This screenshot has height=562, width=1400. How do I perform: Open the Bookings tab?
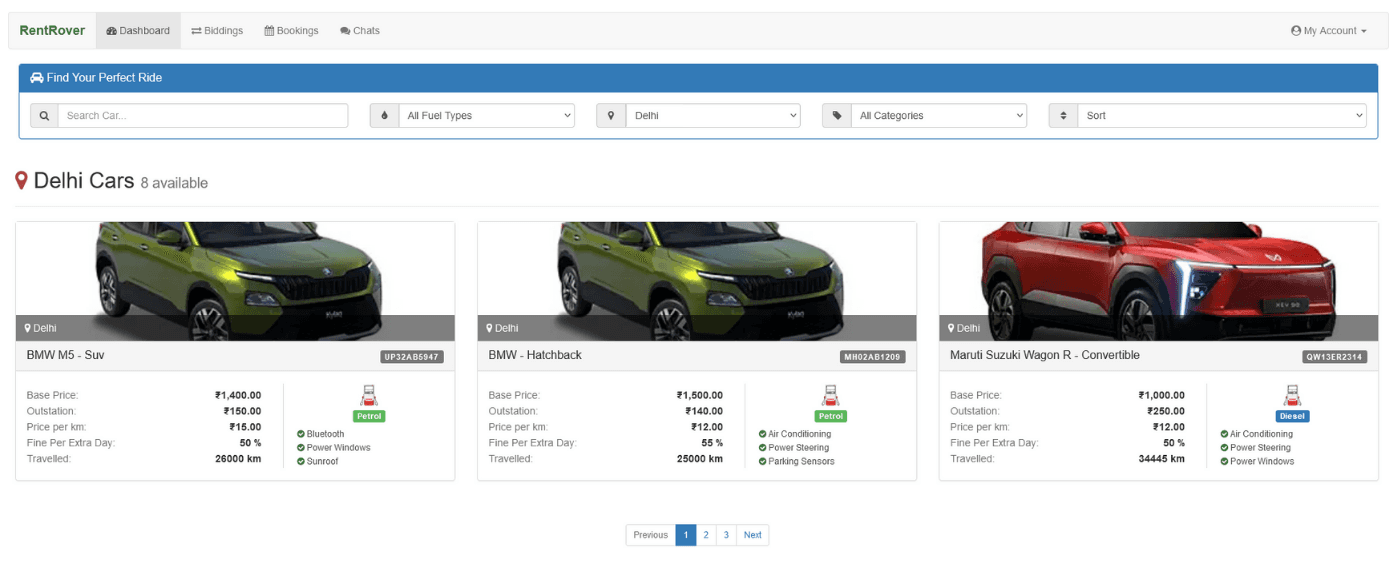[291, 30]
